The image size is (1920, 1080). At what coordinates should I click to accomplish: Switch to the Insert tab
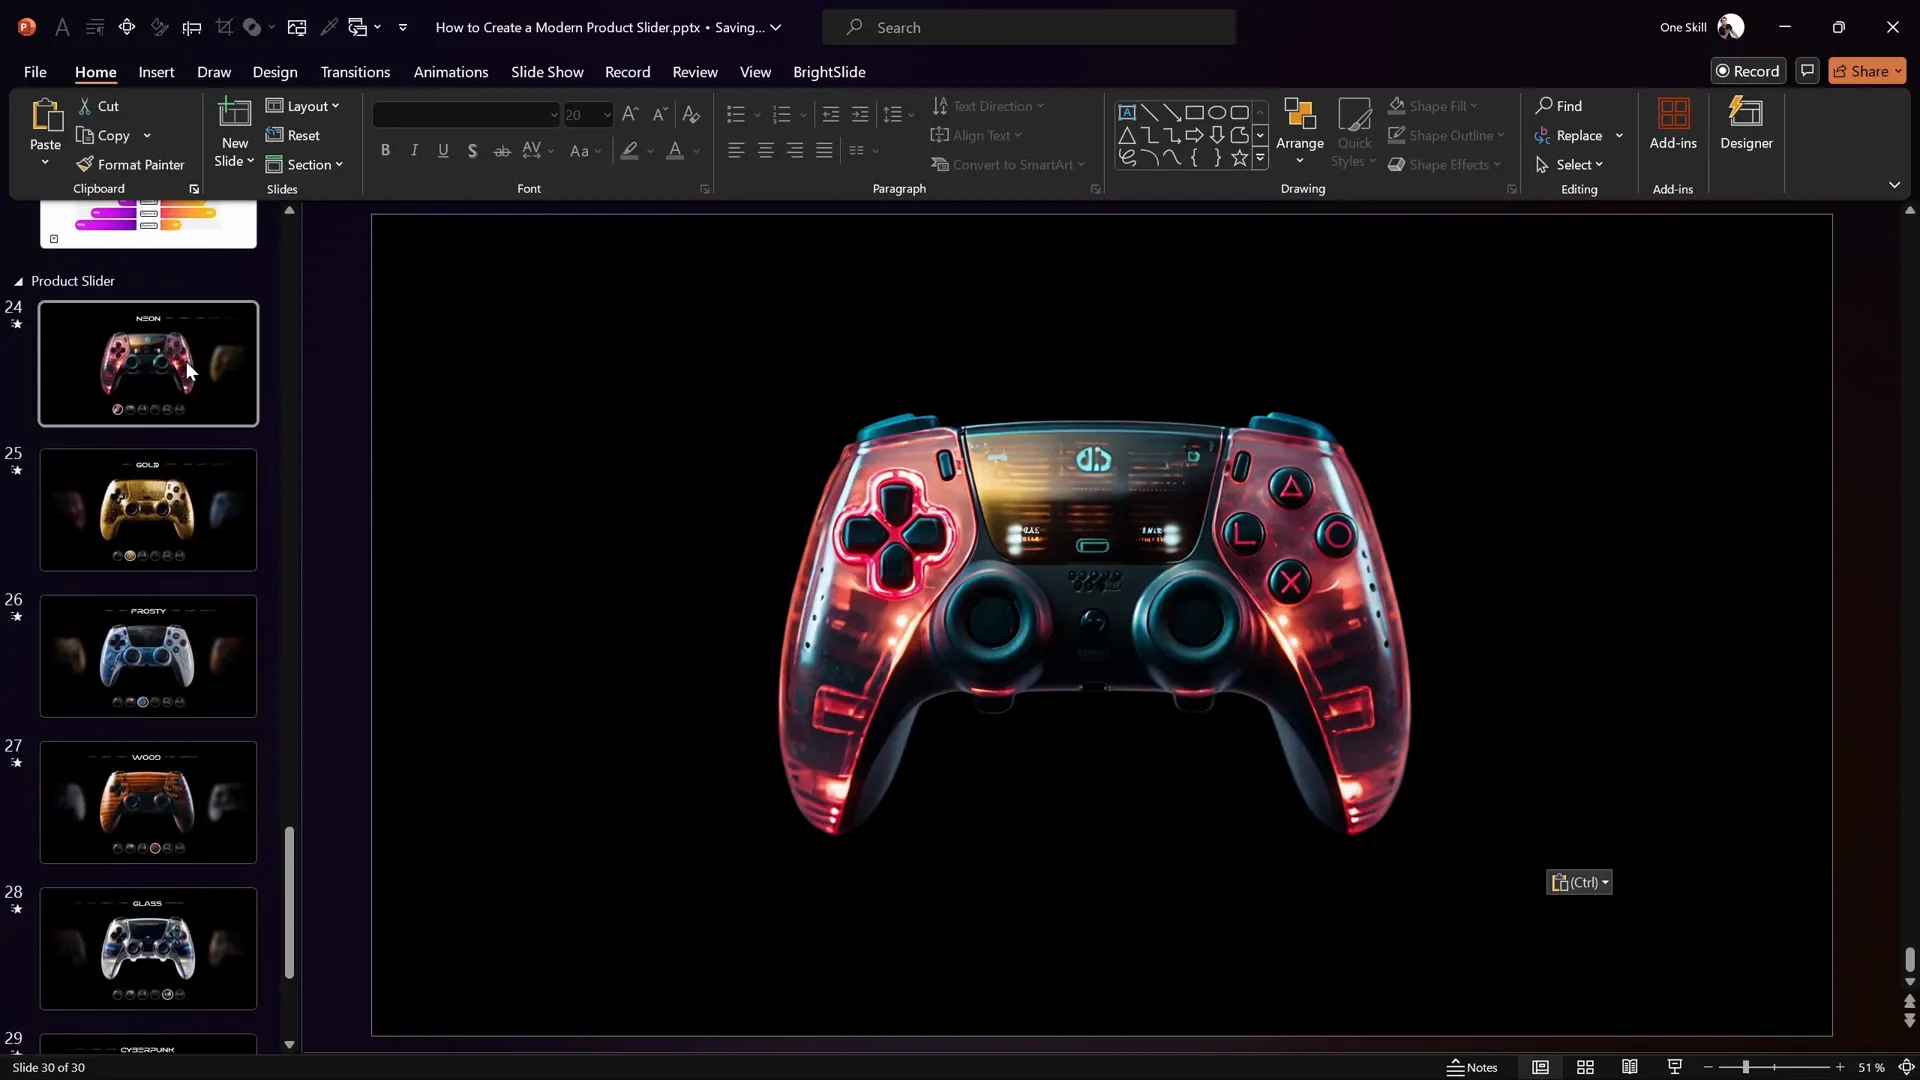(156, 72)
